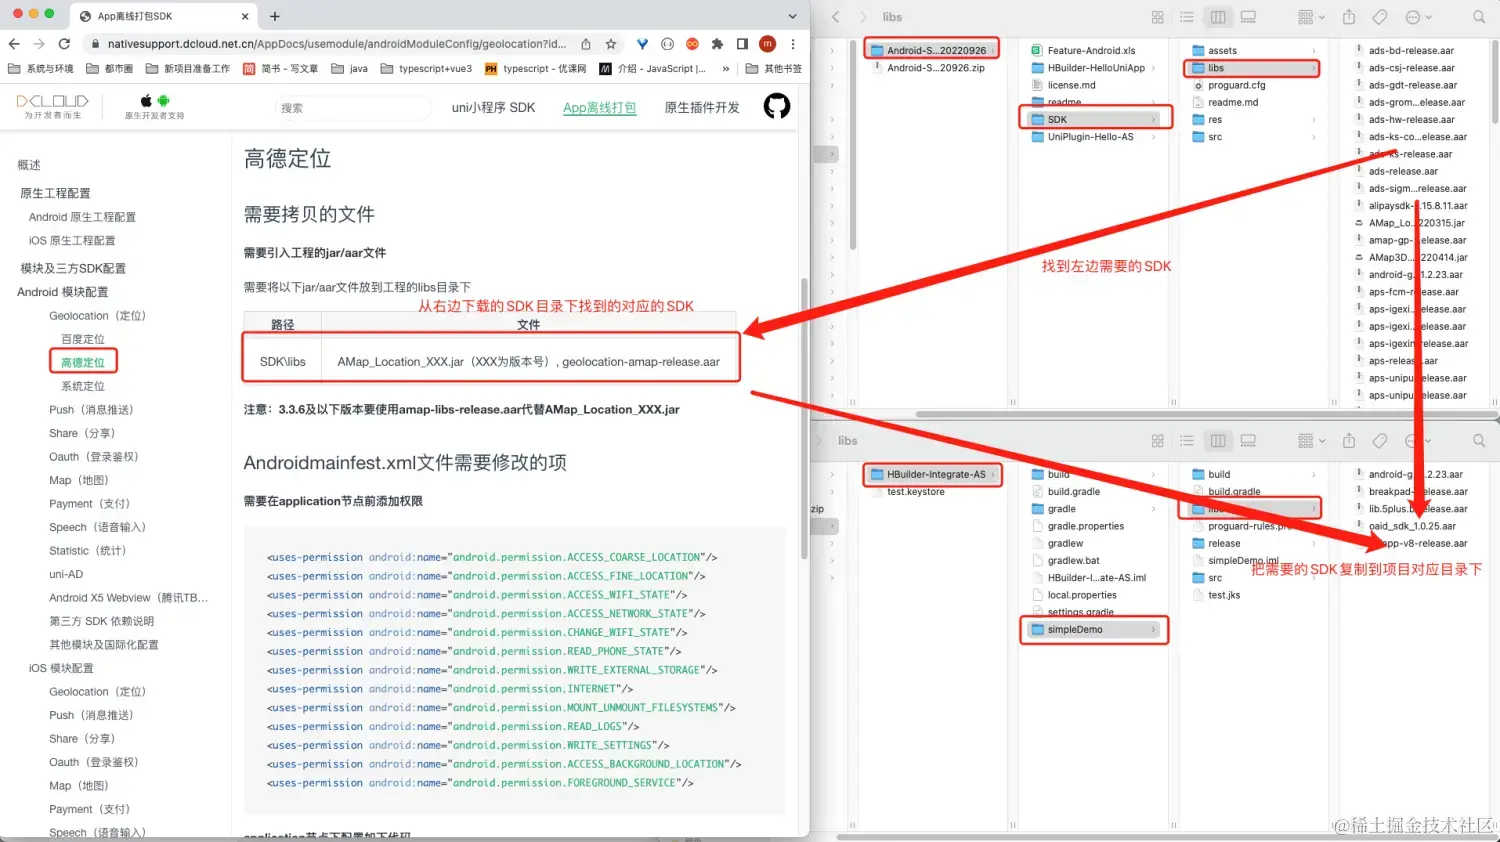Switch to column view in the Android-S…20220926 Finder window

tap(1218, 17)
